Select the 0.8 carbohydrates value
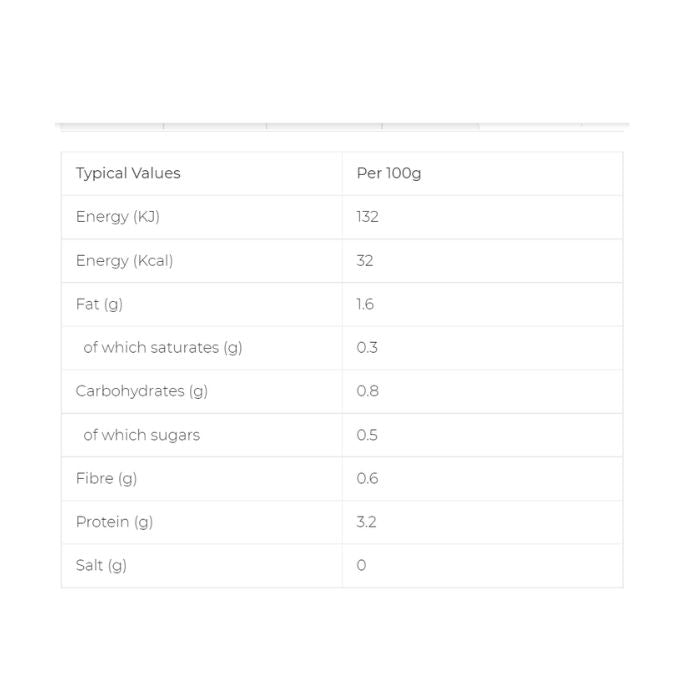The image size is (700, 700). (367, 391)
